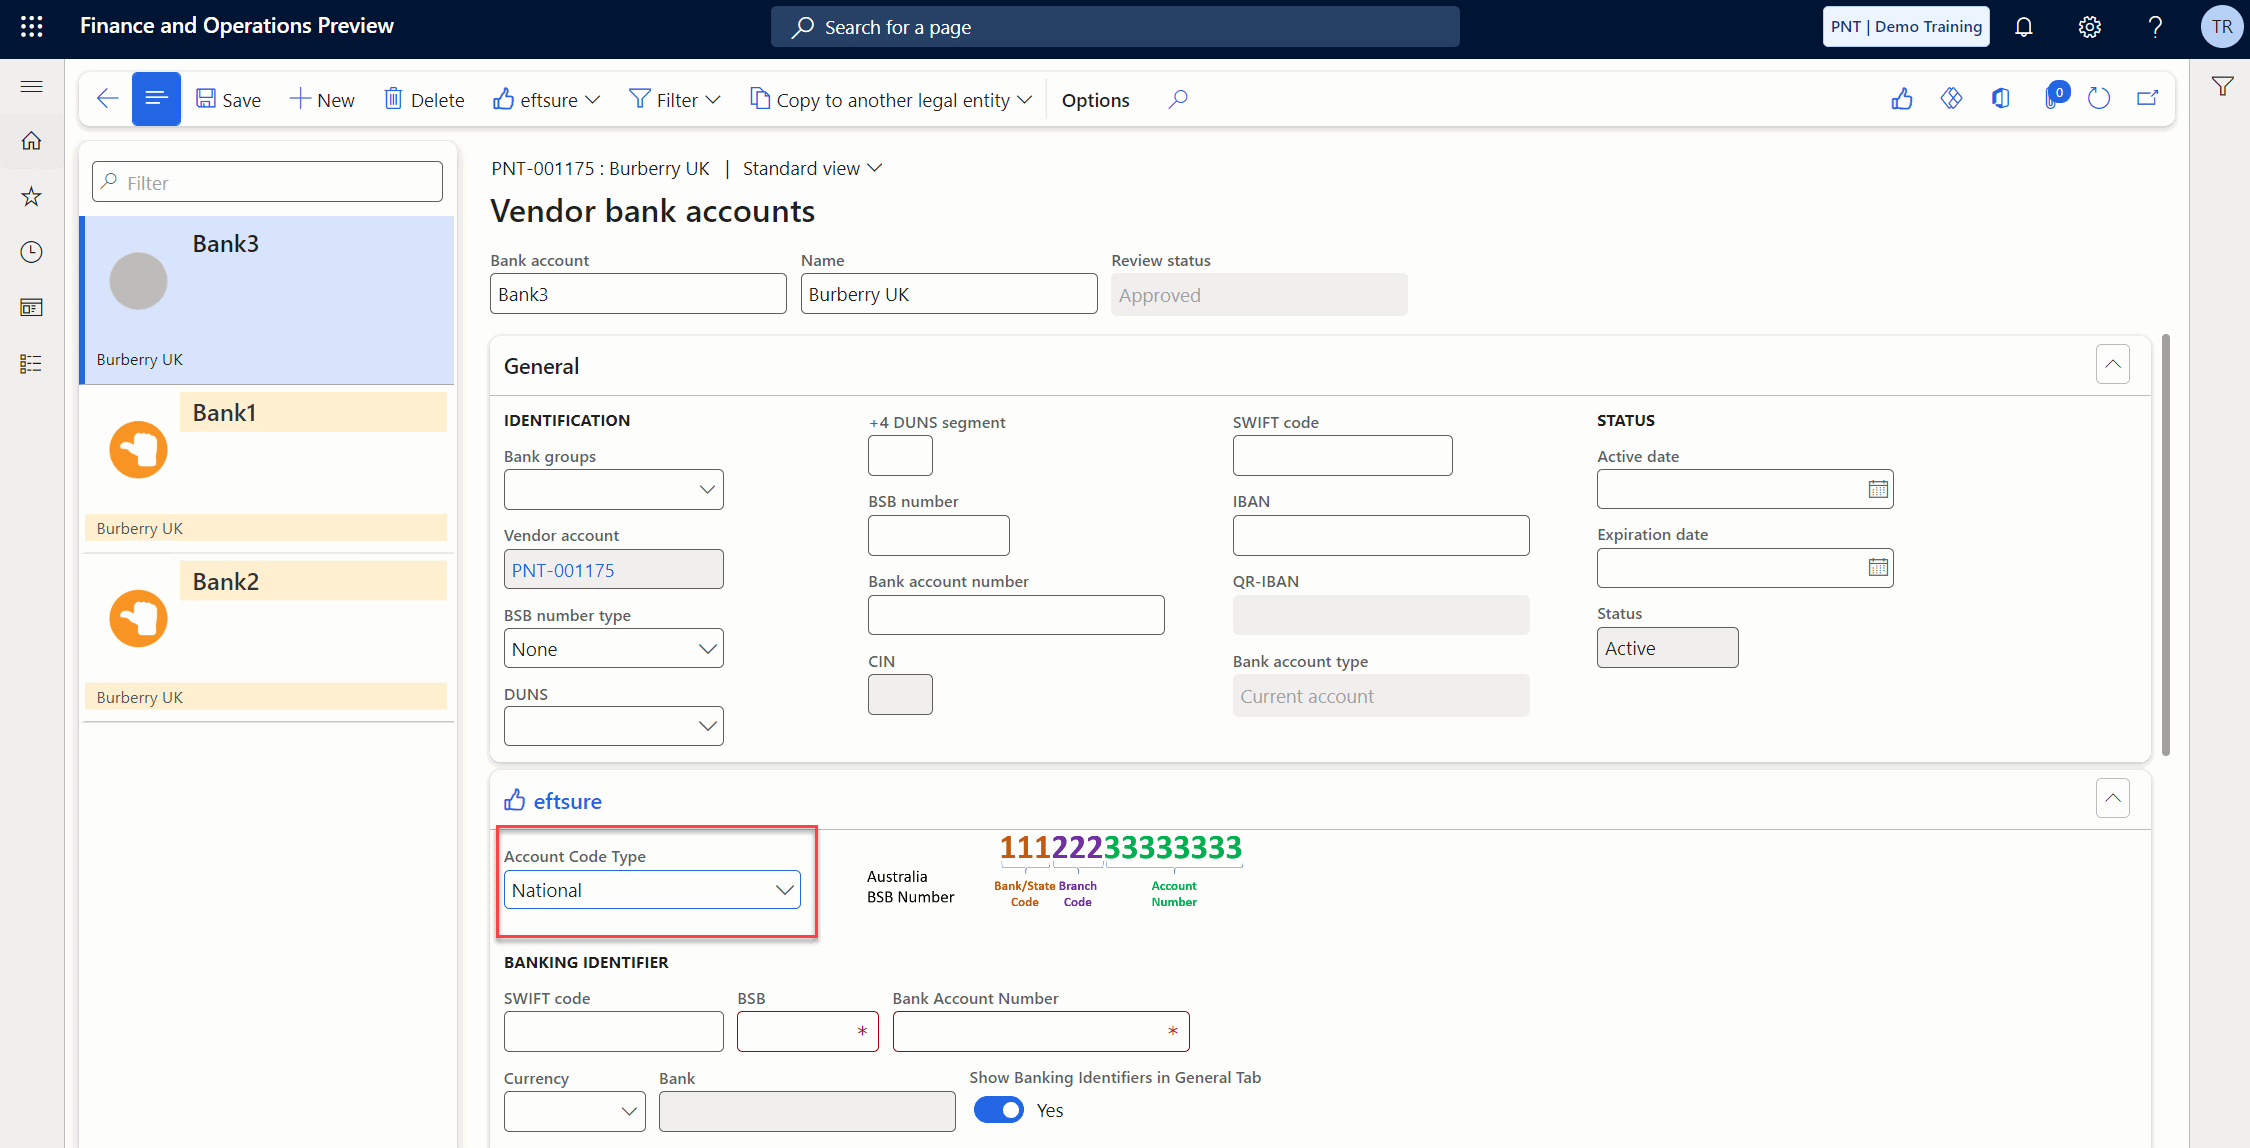Click New to add bank account
Viewport: 2250px width, 1148px height.
[x=322, y=100]
